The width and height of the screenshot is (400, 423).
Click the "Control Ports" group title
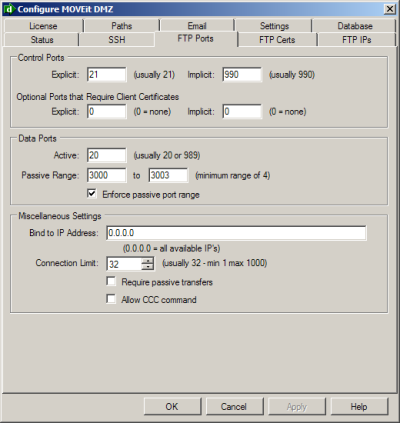(41, 58)
